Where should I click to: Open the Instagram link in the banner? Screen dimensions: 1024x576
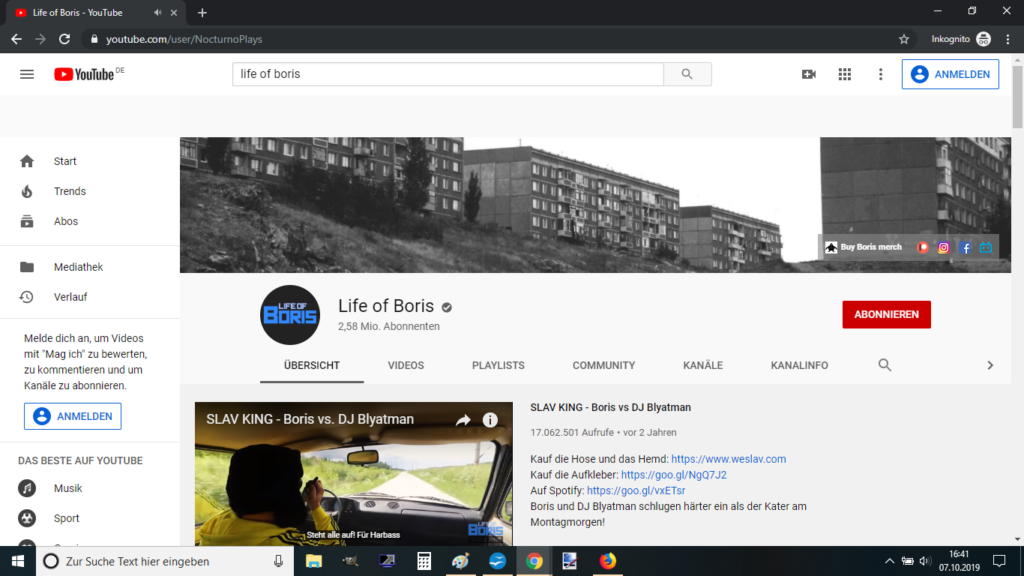943,248
